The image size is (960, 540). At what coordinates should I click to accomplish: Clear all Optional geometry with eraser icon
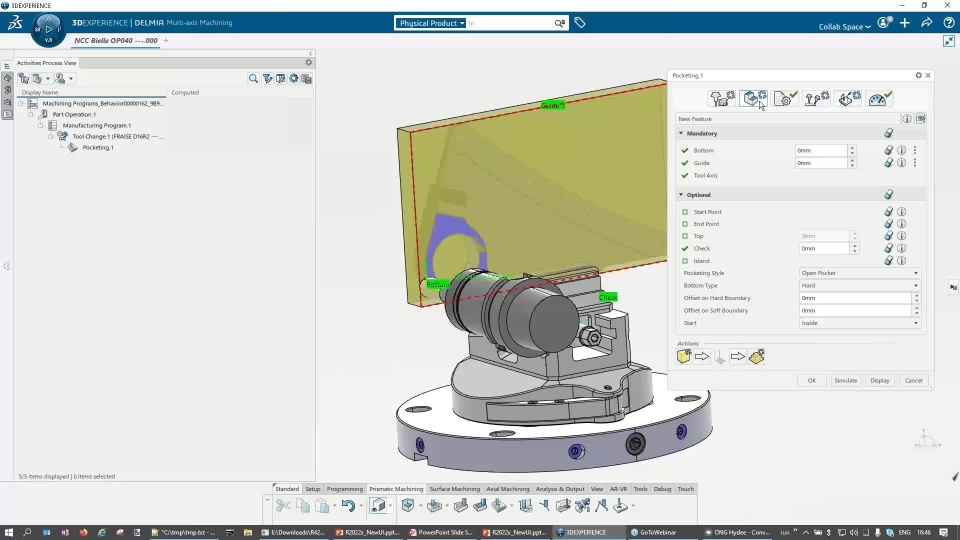click(x=888, y=195)
